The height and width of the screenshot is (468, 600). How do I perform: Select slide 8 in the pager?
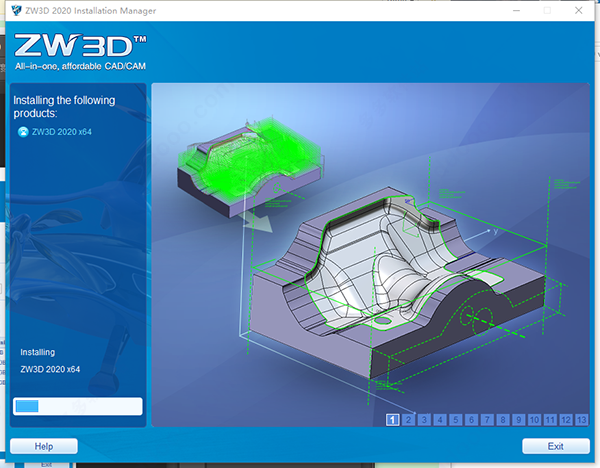pos(503,420)
